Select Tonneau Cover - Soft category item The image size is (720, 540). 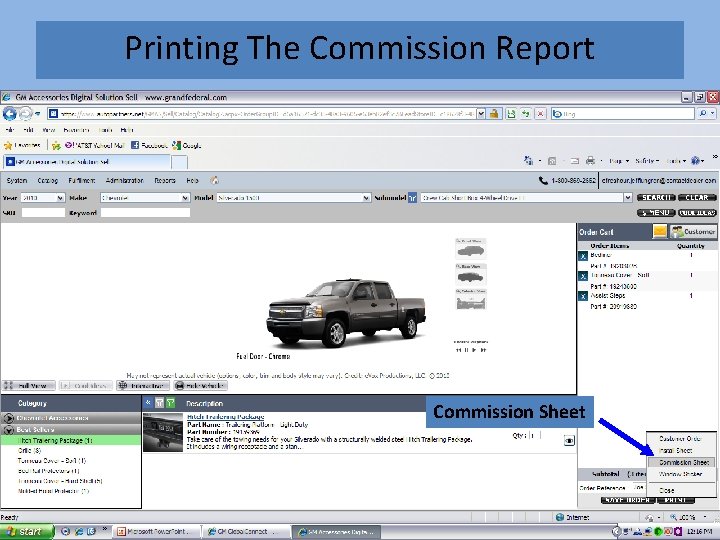(52, 461)
